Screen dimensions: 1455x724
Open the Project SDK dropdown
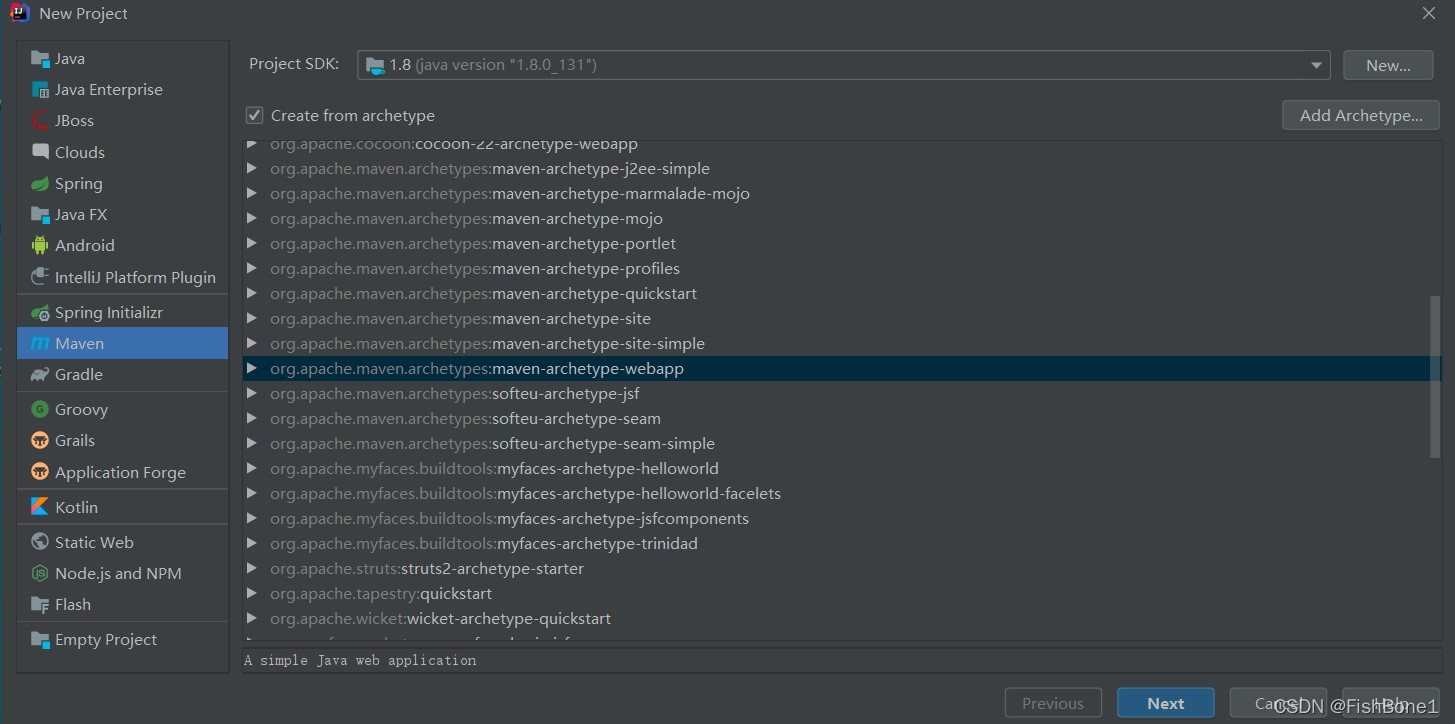pyautogui.click(x=1316, y=65)
